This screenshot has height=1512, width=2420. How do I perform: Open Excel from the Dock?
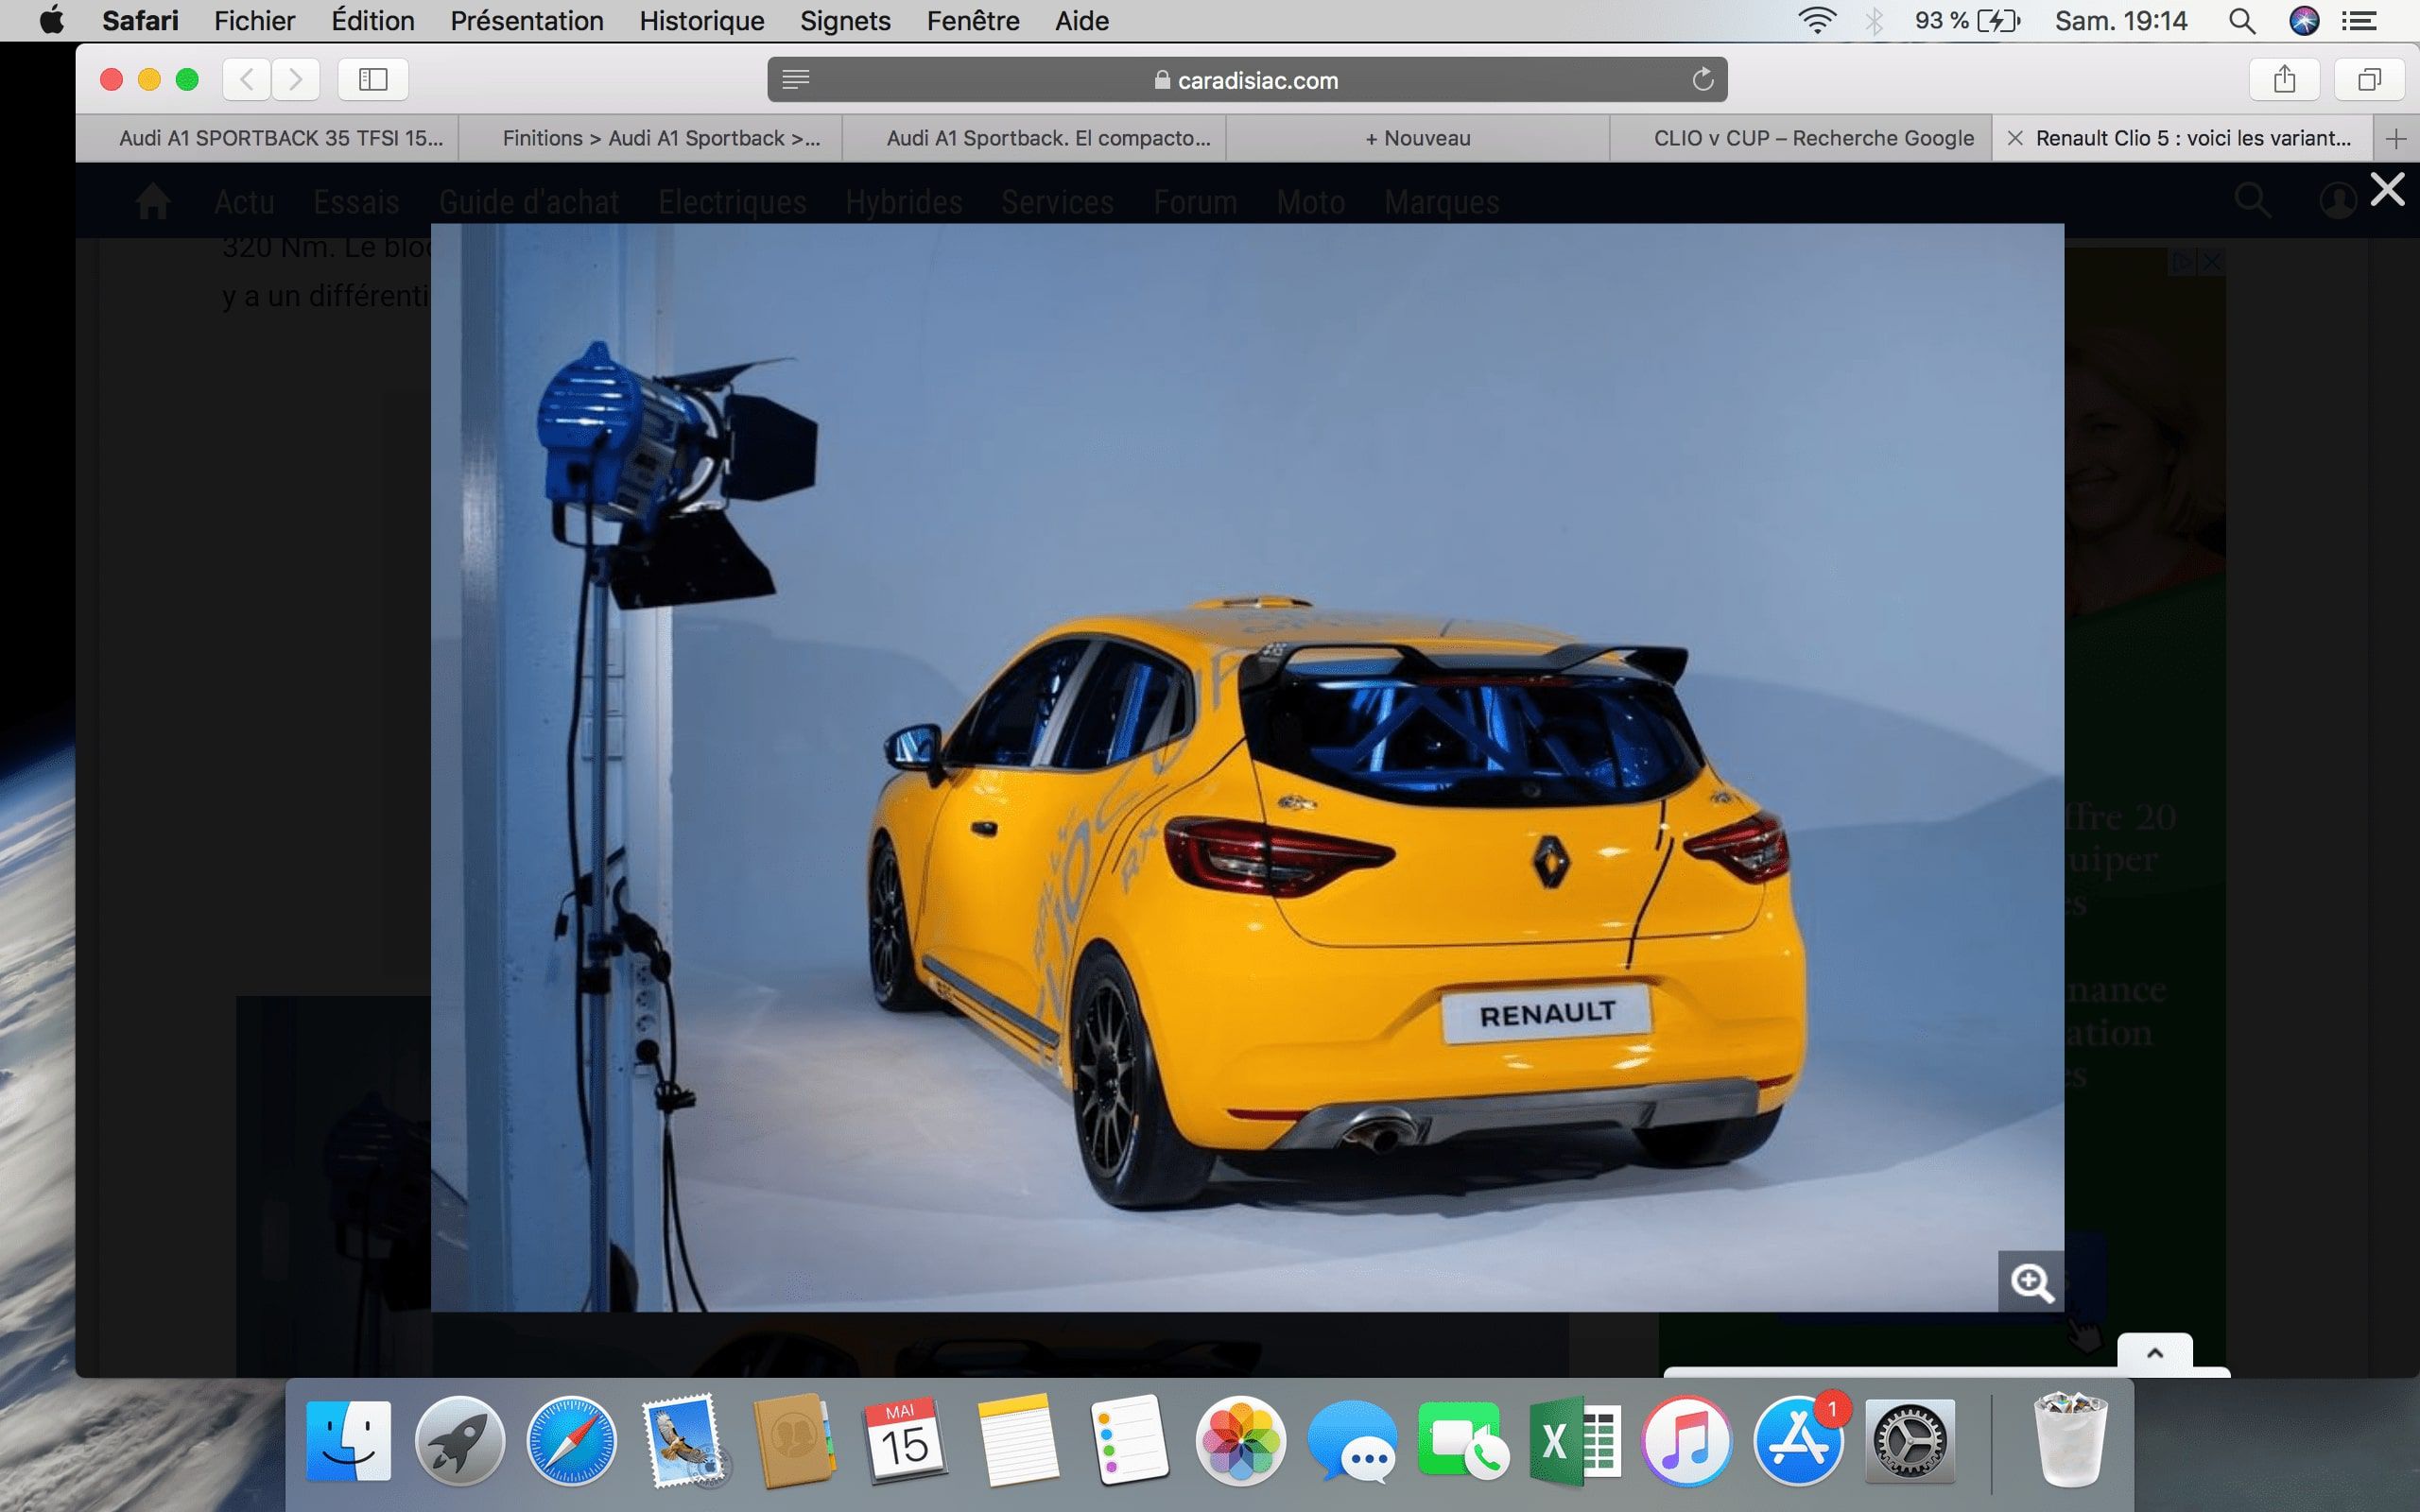[x=1575, y=1441]
